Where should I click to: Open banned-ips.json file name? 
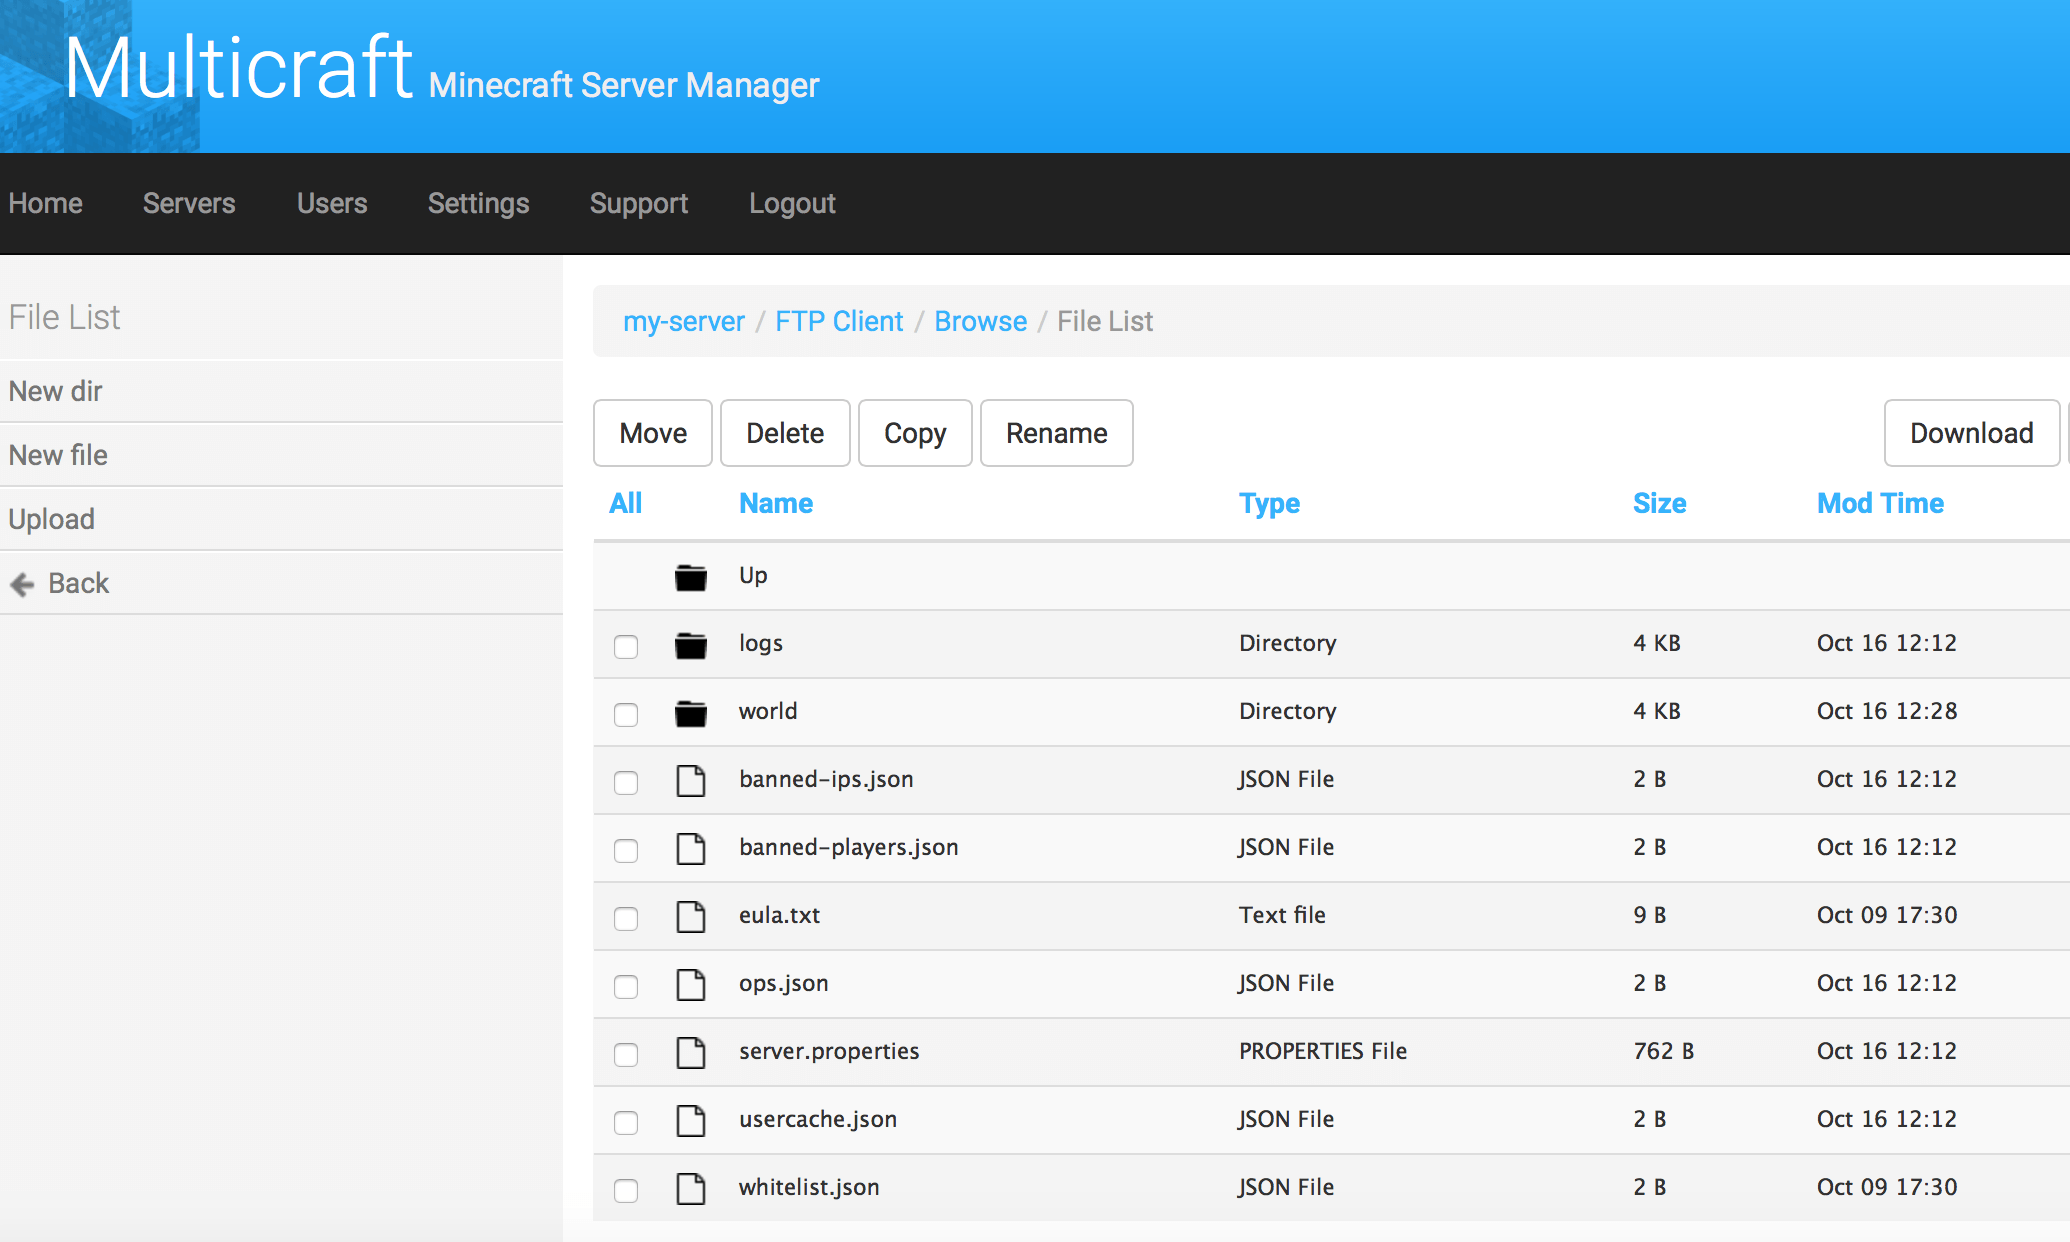click(826, 779)
